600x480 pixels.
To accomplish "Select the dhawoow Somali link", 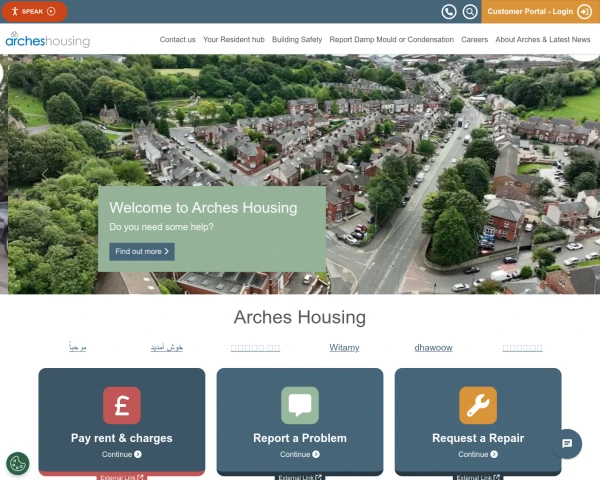I will point(433,348).
